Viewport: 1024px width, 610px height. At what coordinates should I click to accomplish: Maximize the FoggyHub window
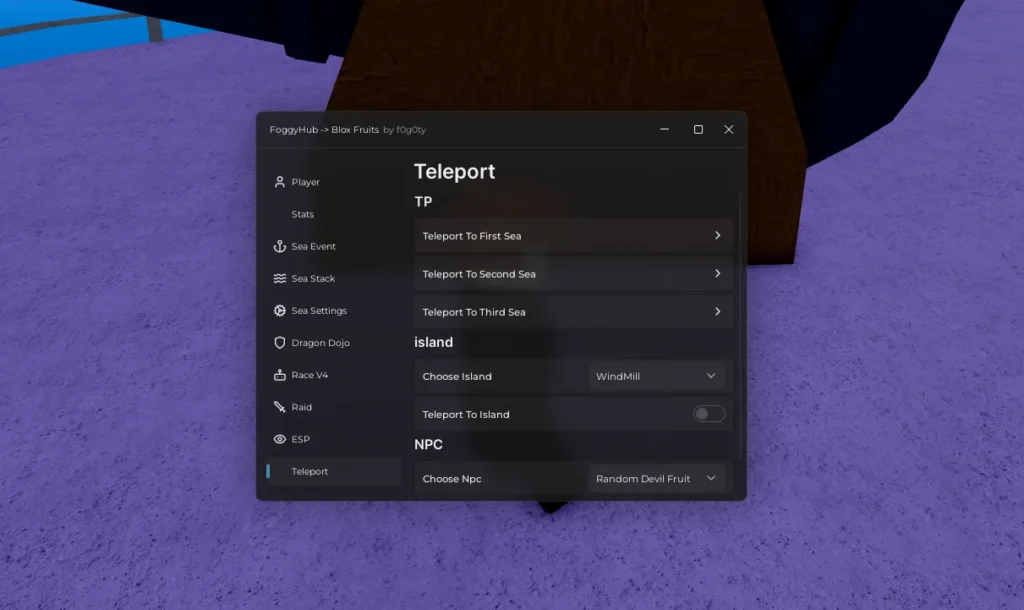698,130
